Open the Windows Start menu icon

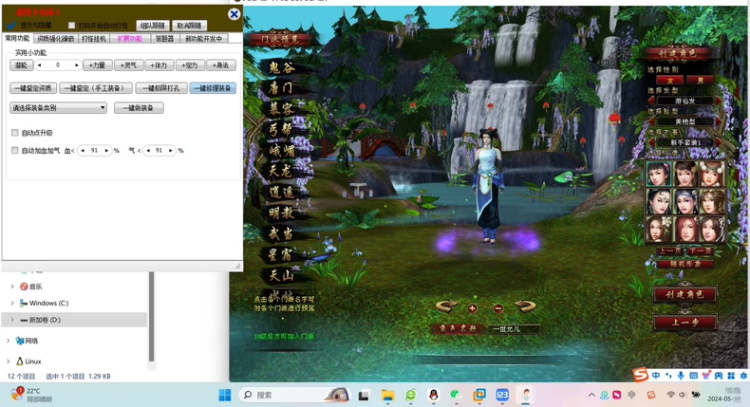225,395
